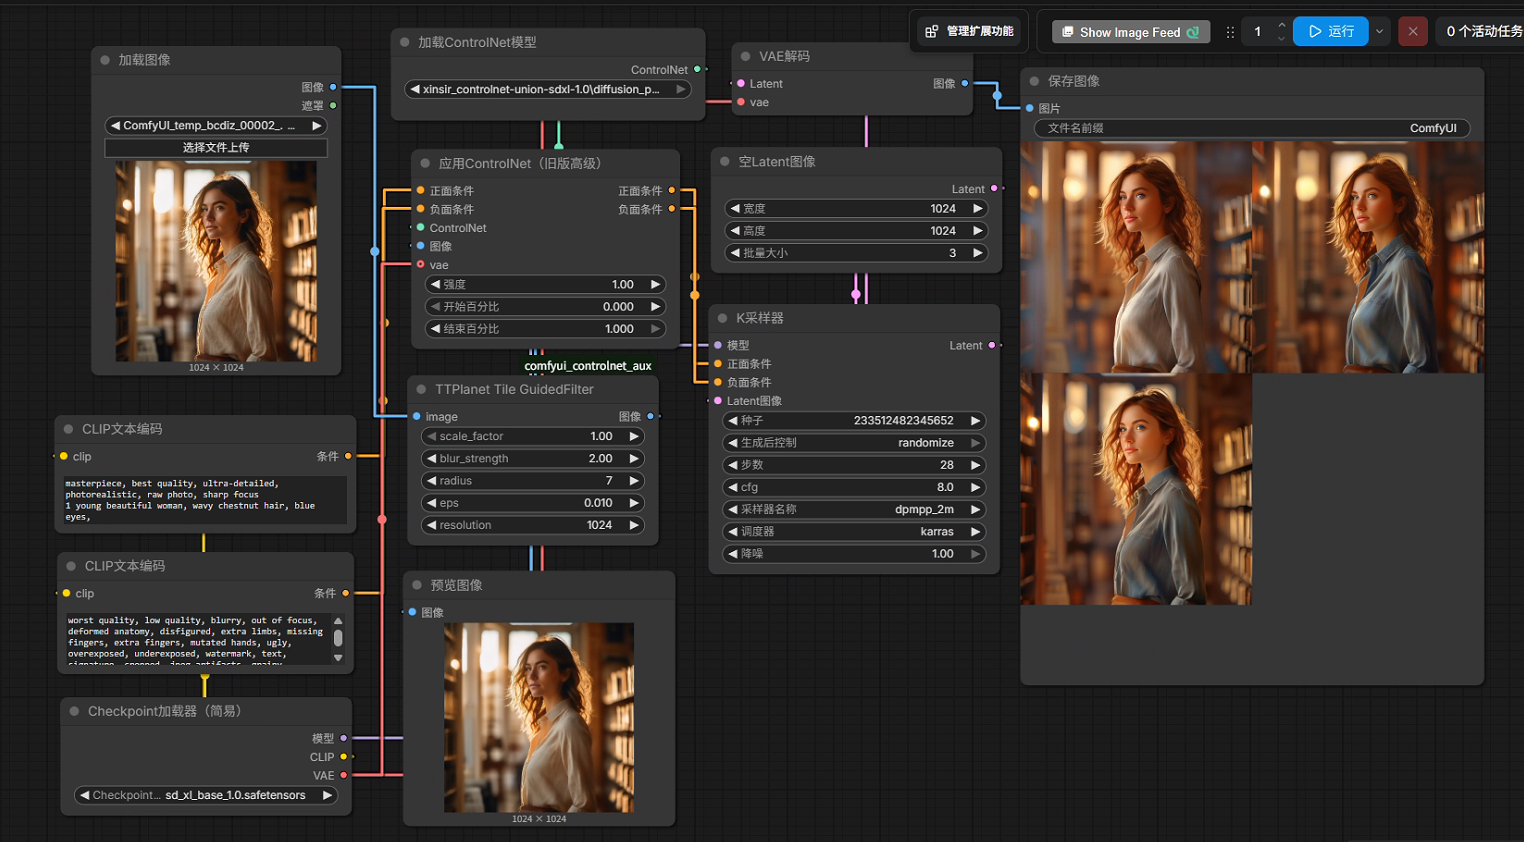The image size is (1524, 842).
Task: Click the drag handle dots beside the batch count
Action: point(1230,32)
